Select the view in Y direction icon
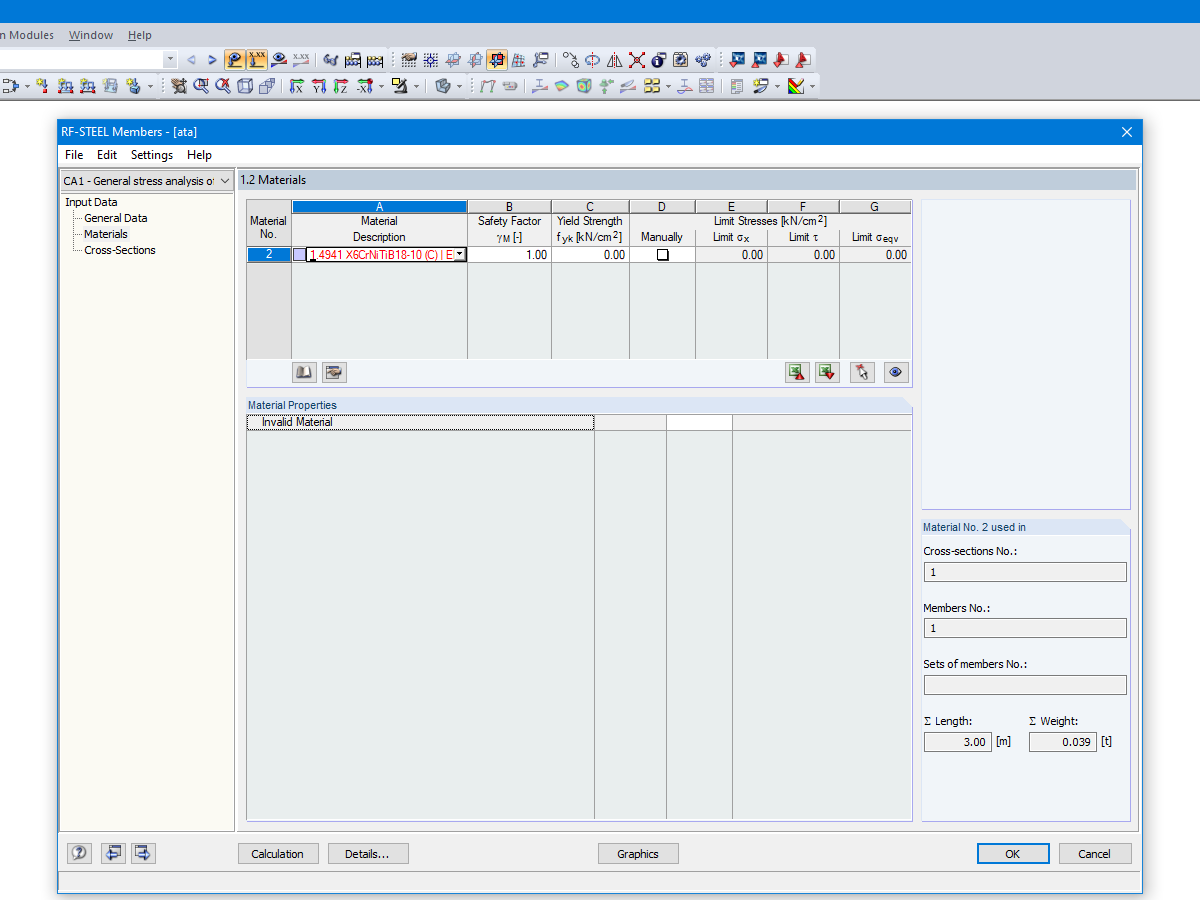 click(318, 87)
